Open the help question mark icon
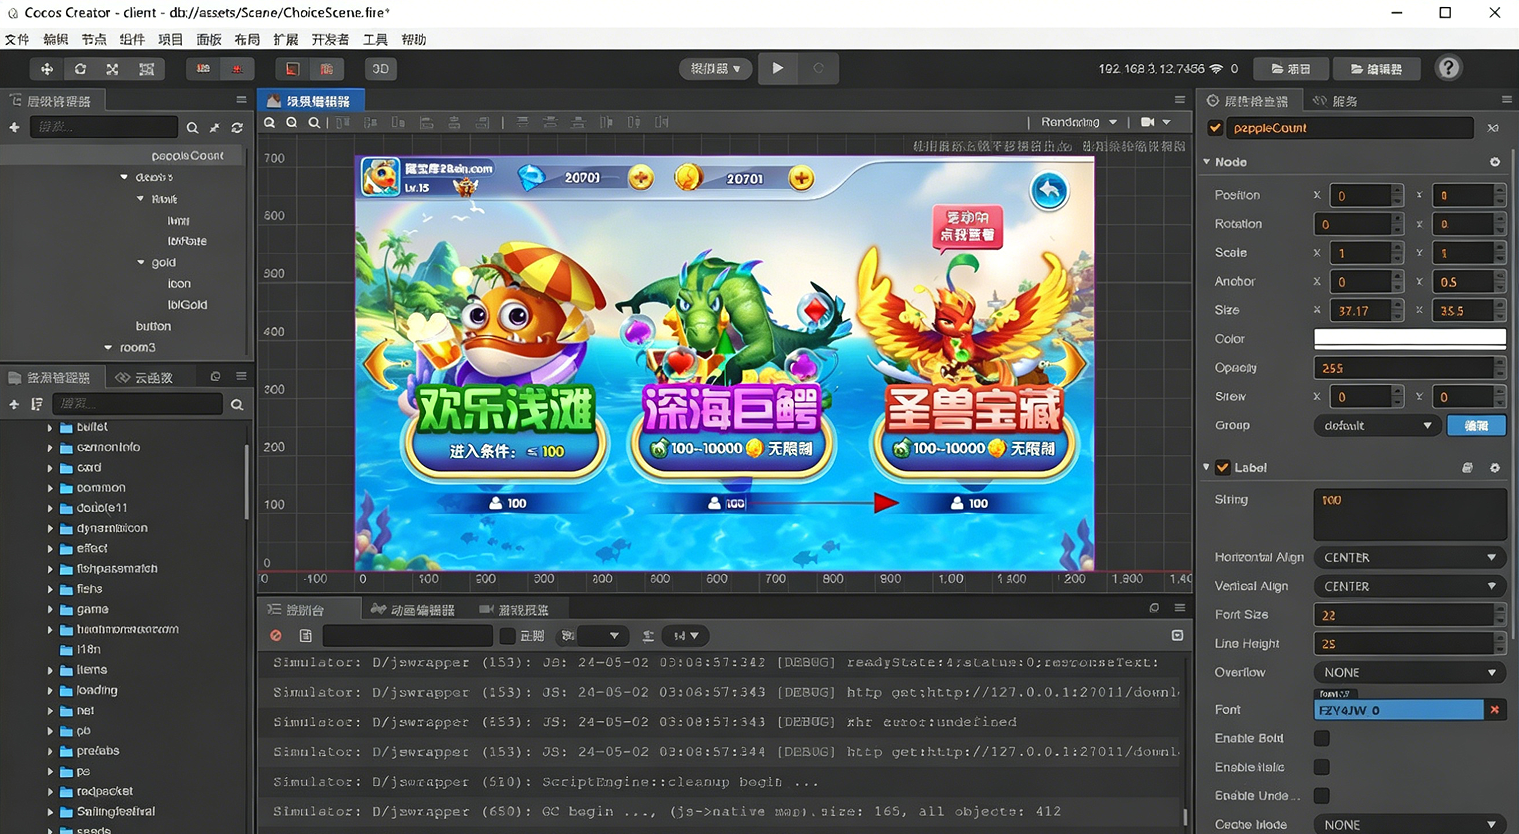The image size is (1519, 834). point(1447,68)
